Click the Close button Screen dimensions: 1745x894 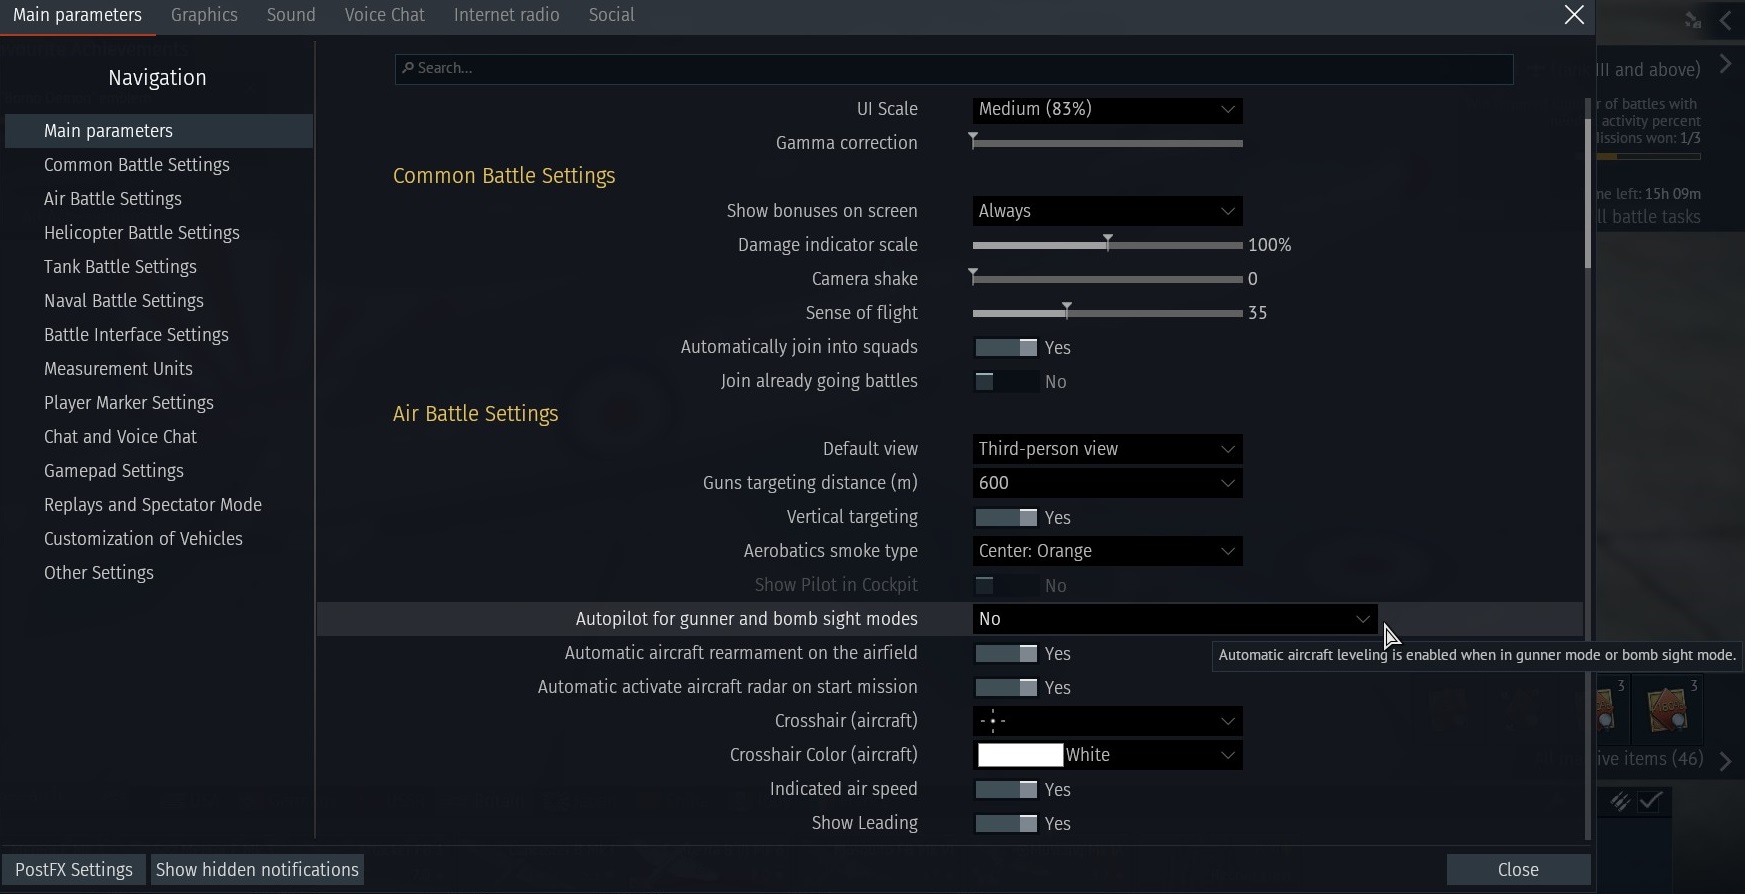(1518, 870)
